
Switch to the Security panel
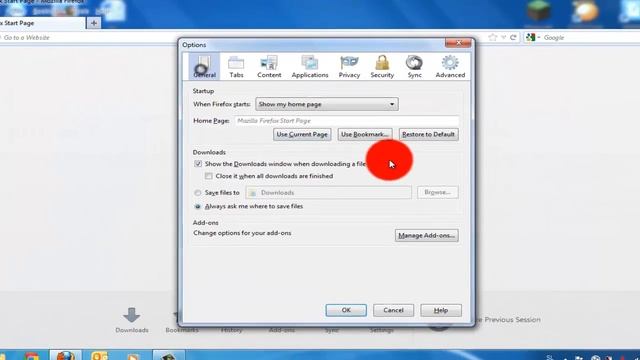[x=382, y=66]
